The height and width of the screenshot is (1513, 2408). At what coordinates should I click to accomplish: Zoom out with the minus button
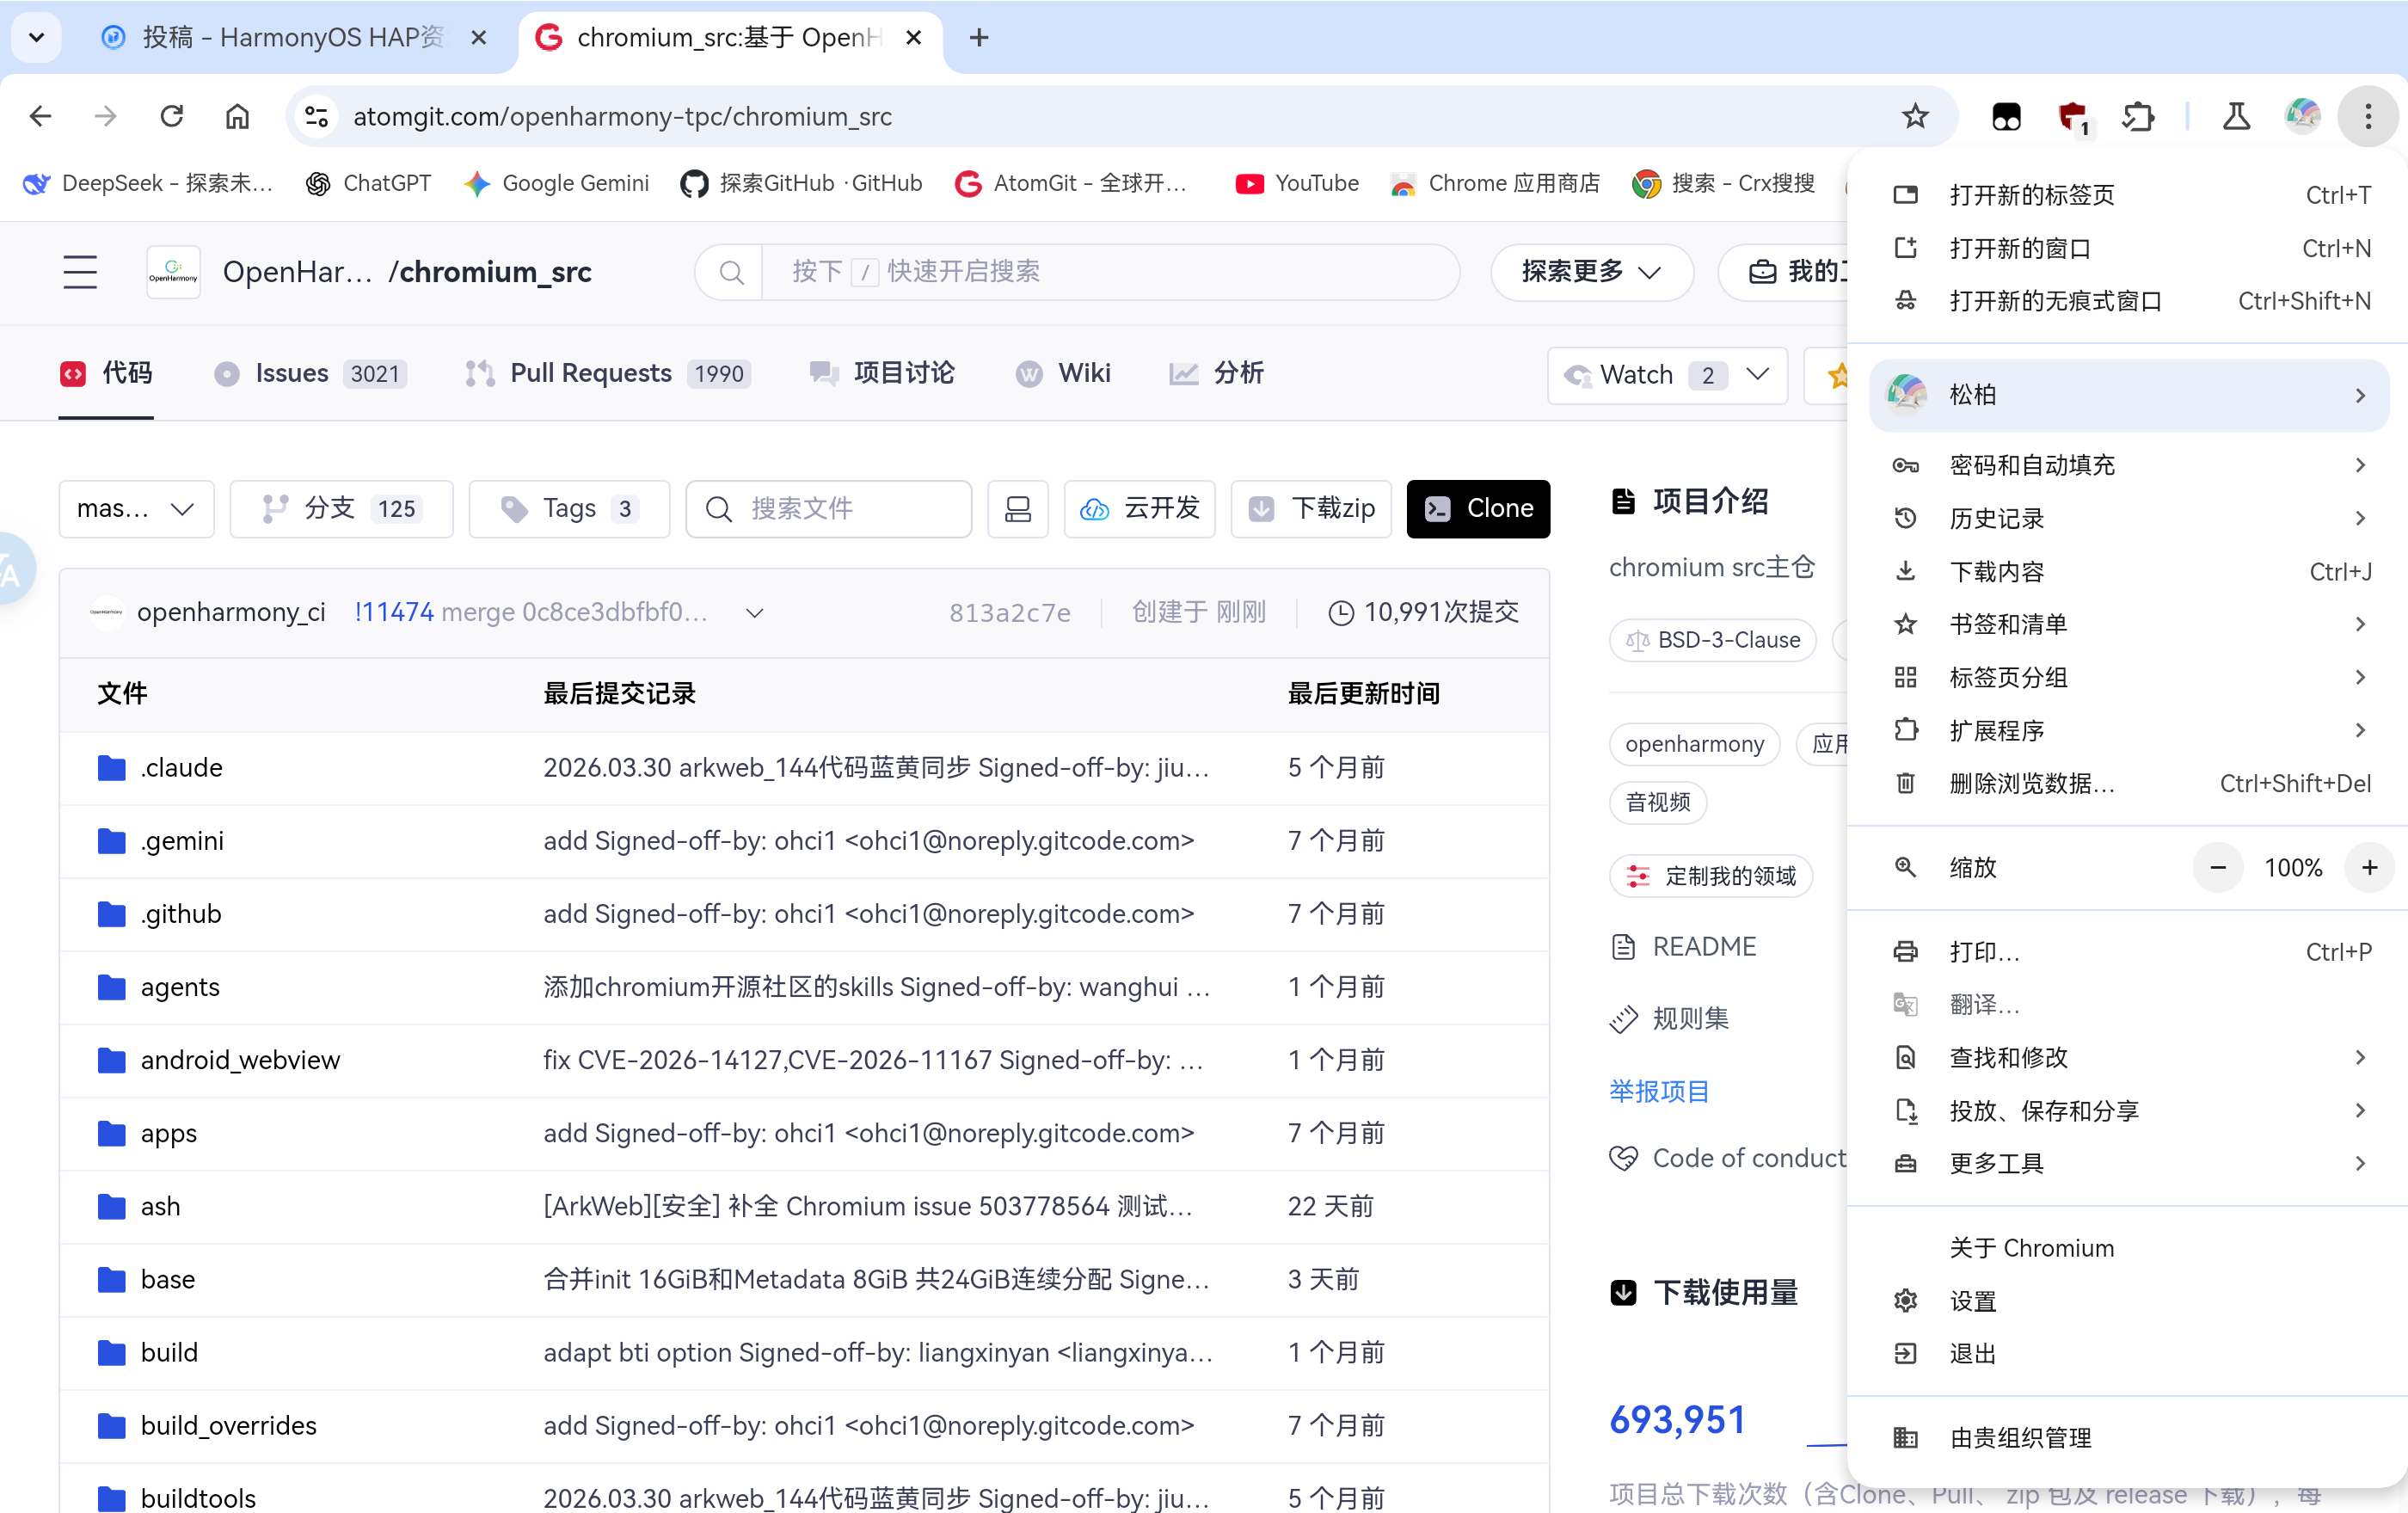(2217, 867)
